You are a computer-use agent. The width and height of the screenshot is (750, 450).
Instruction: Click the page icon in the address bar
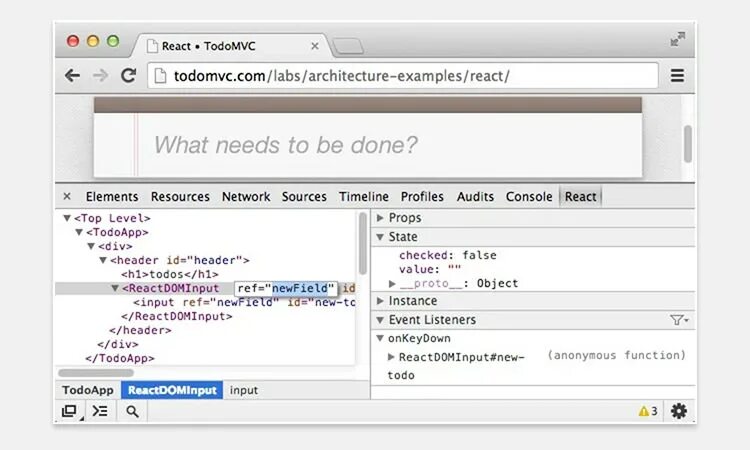(160, 76)
